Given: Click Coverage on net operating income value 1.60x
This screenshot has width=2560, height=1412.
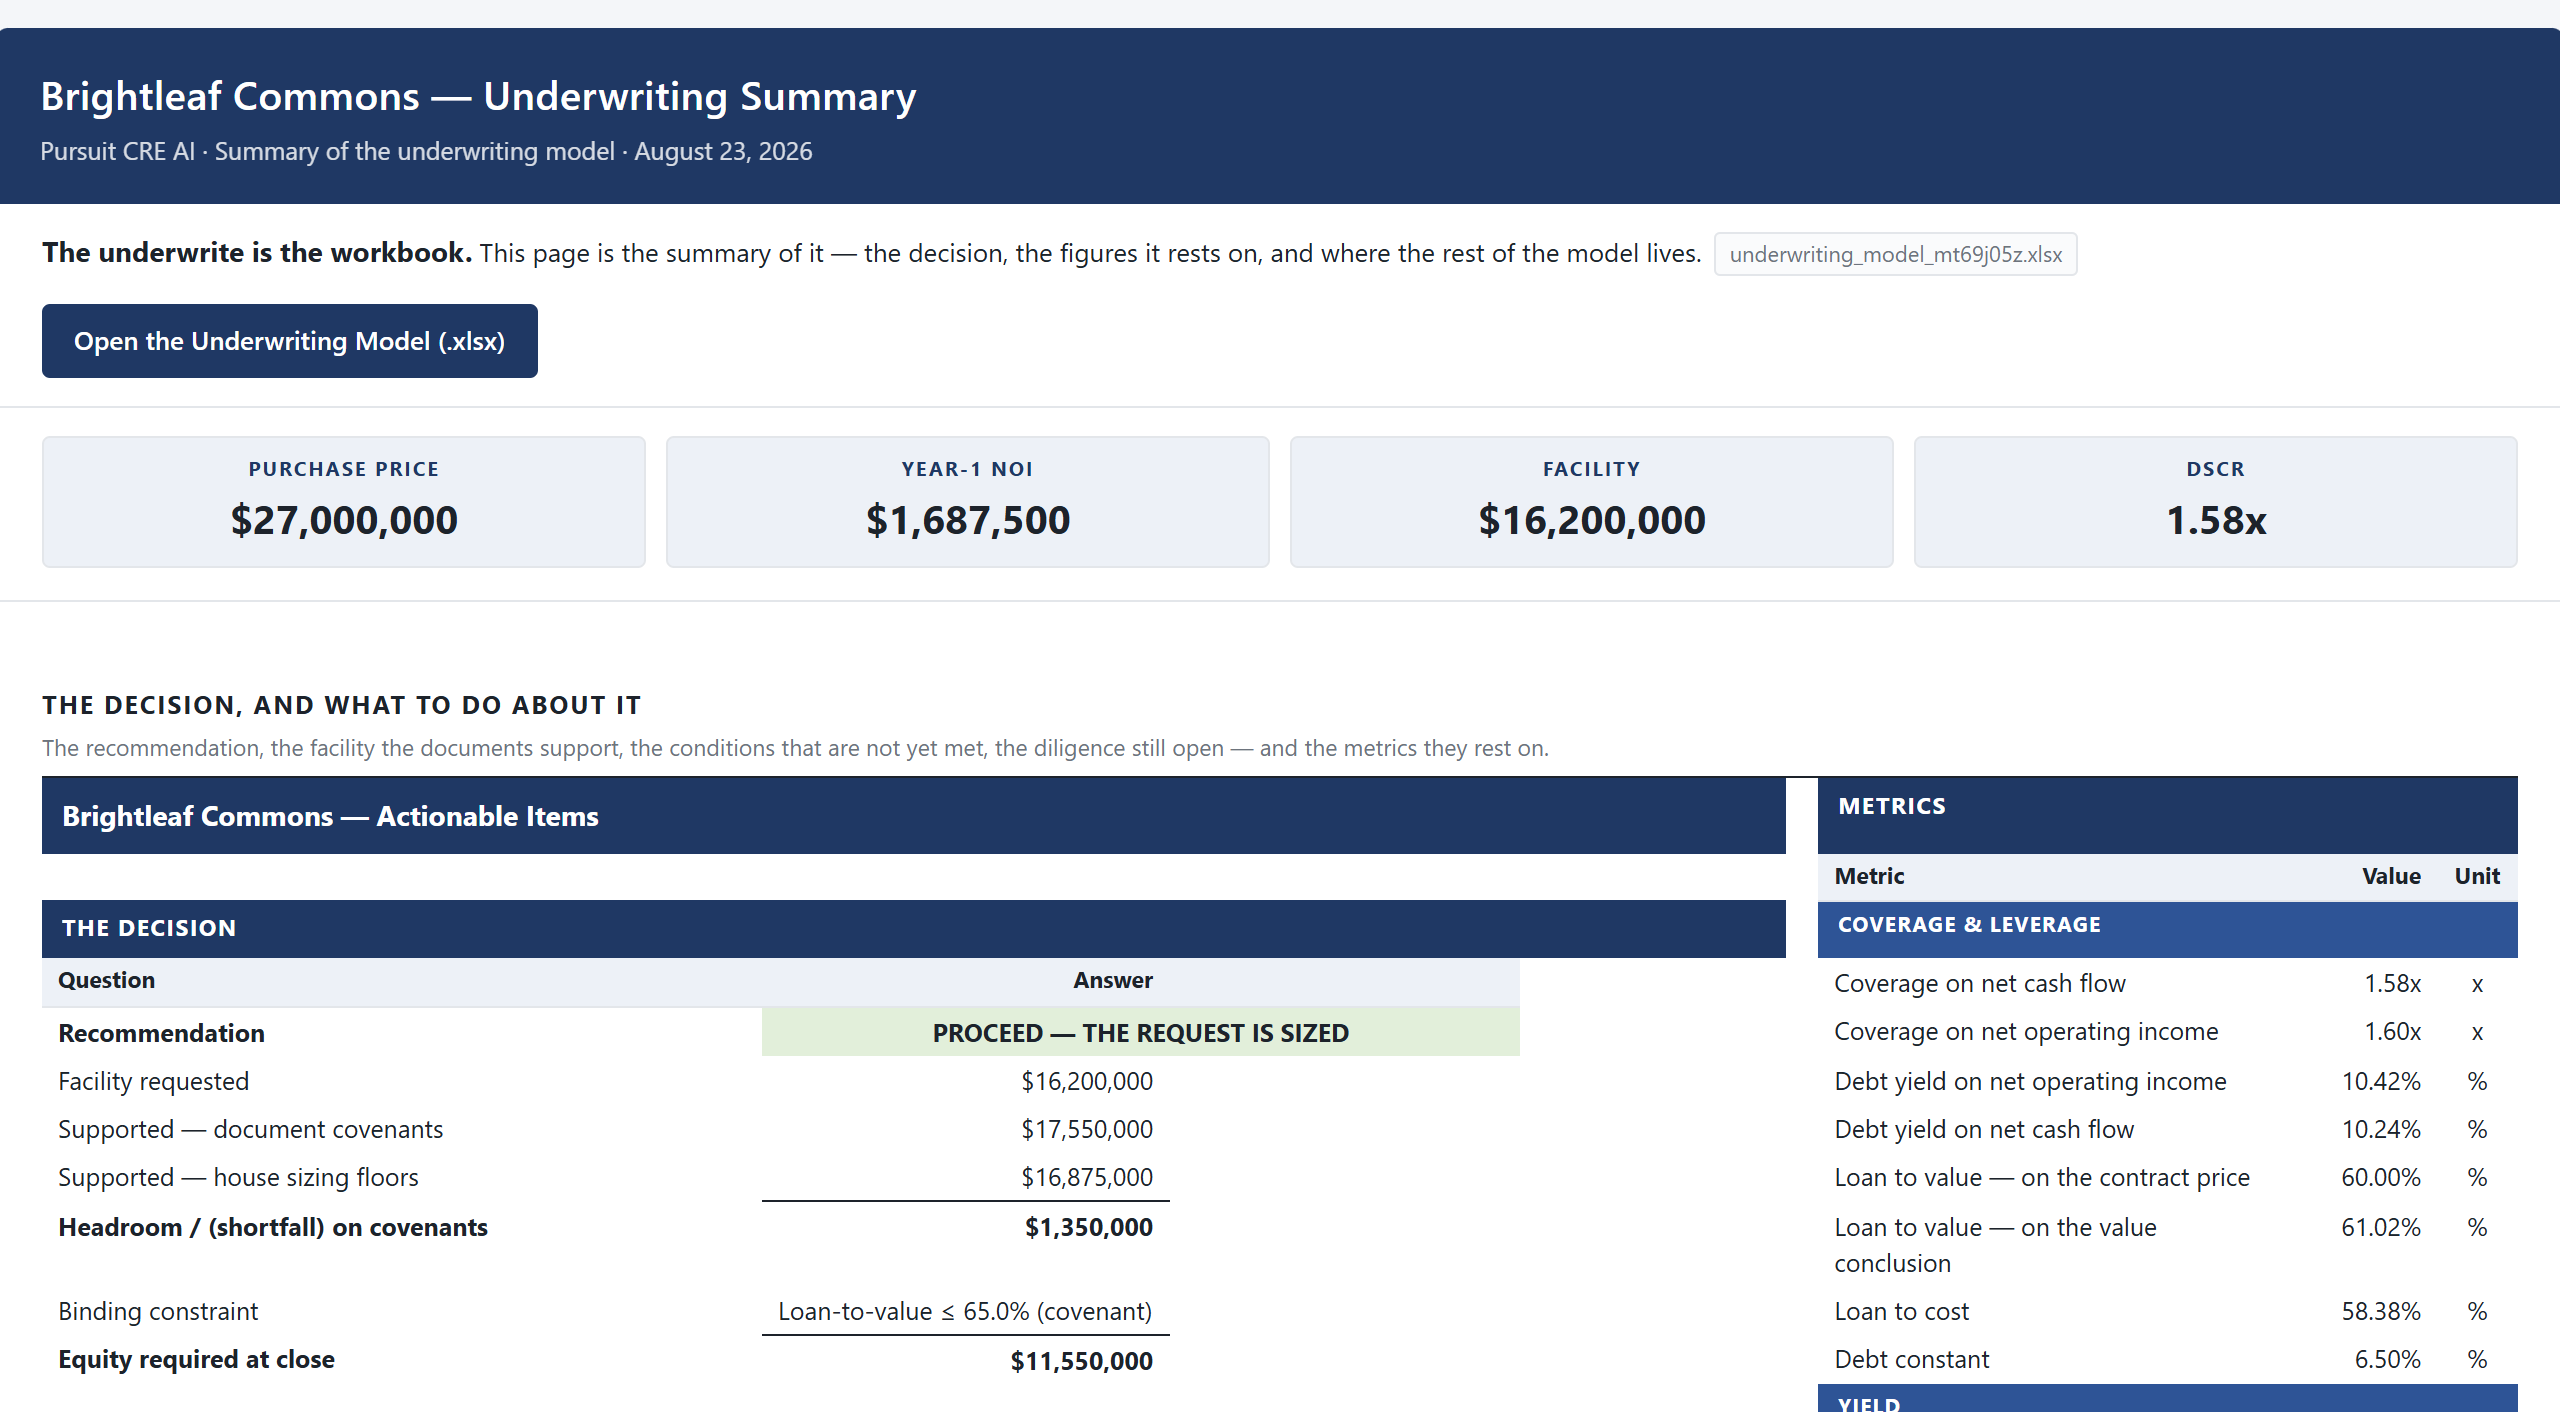Looking at the screenshot, I should point(2392,1031).
